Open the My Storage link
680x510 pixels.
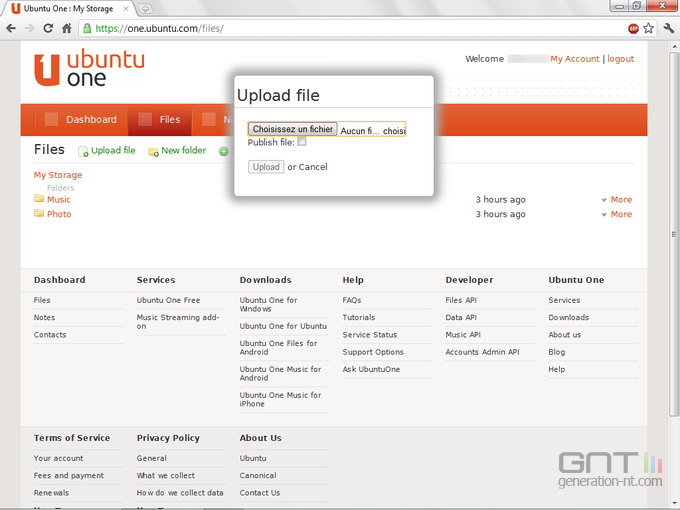point(58,175)
